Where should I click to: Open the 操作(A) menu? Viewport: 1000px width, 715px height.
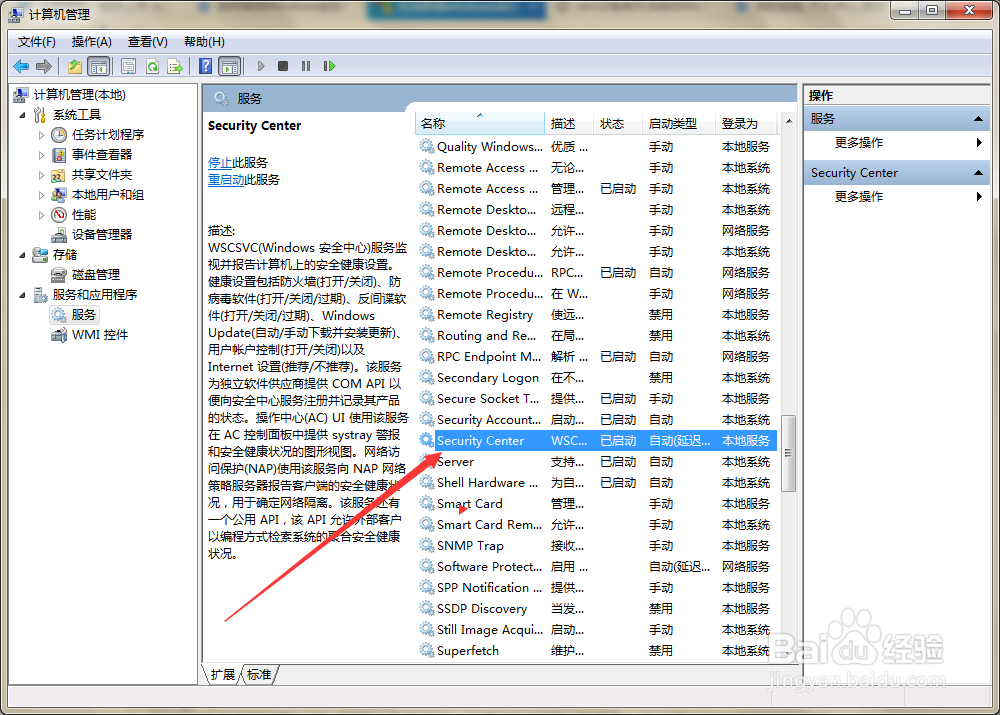point(91,41)
